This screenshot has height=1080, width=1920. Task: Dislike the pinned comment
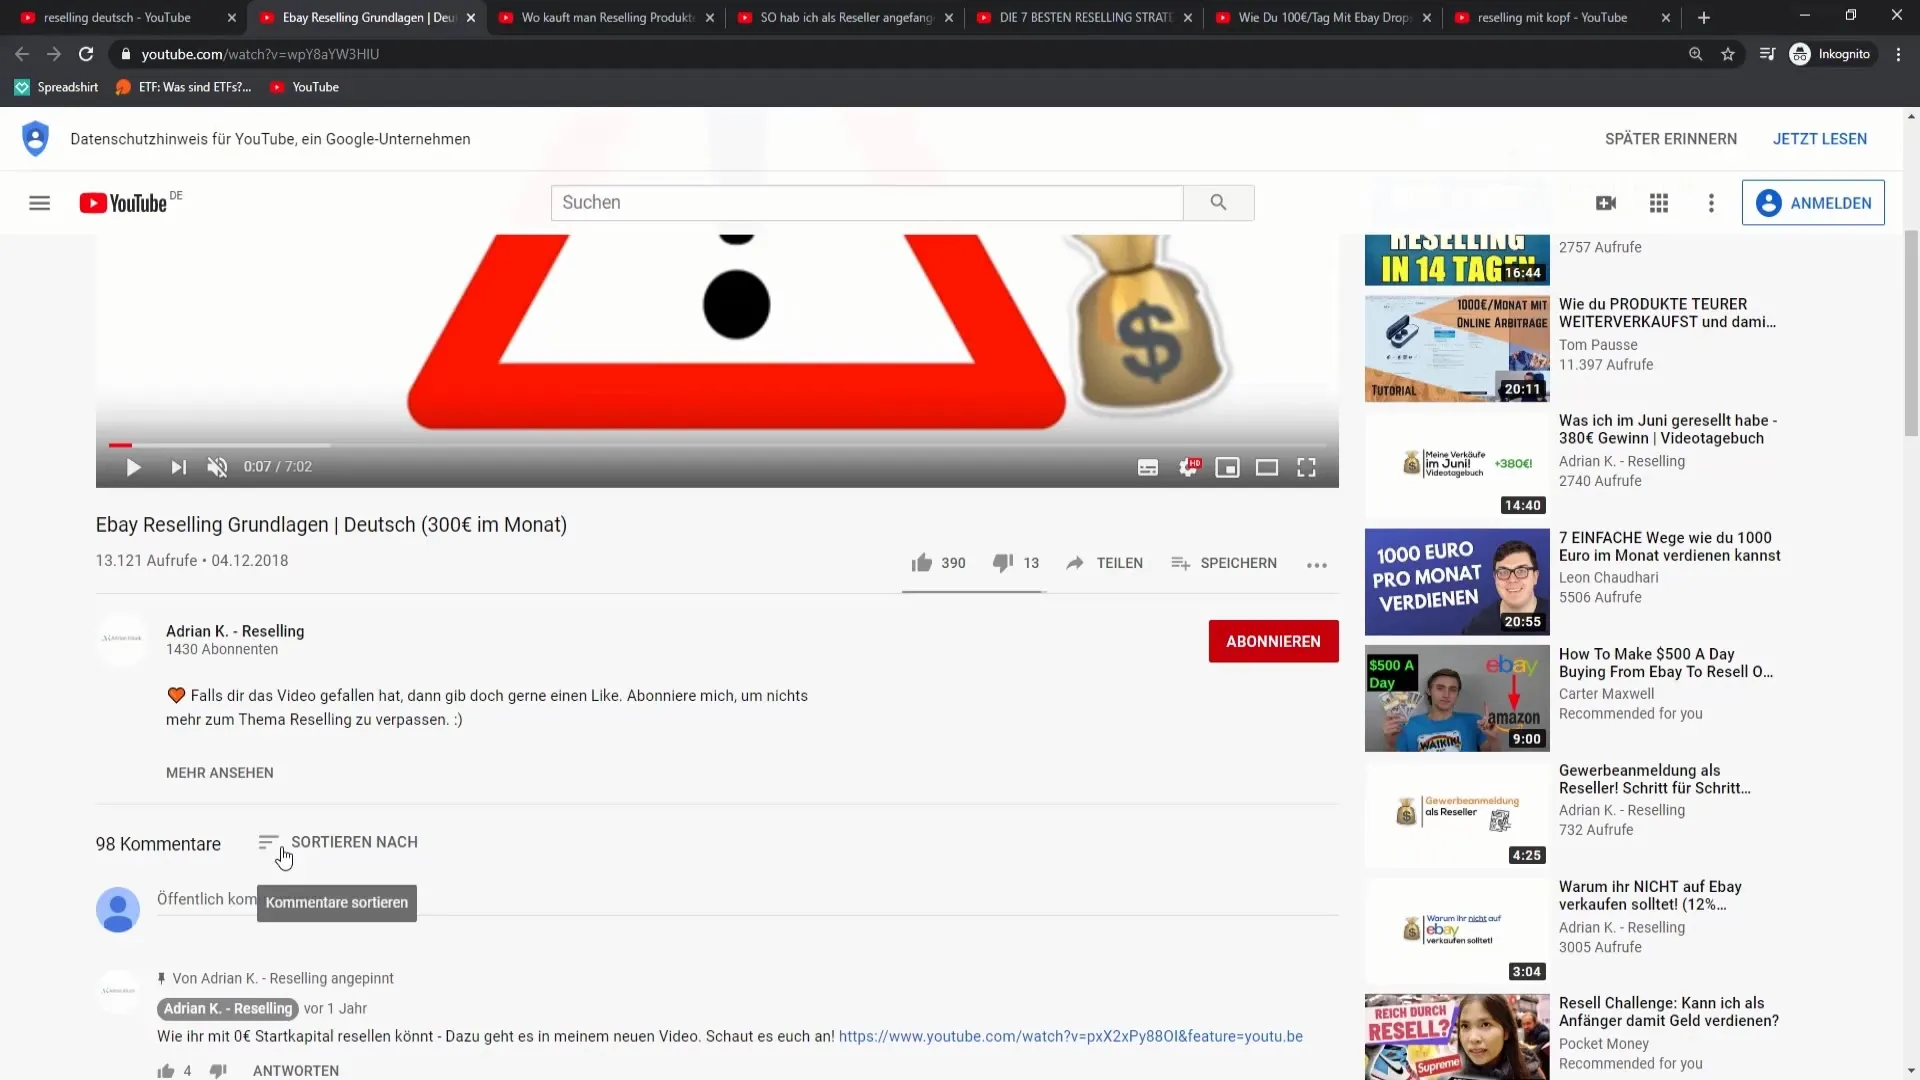218,1071
